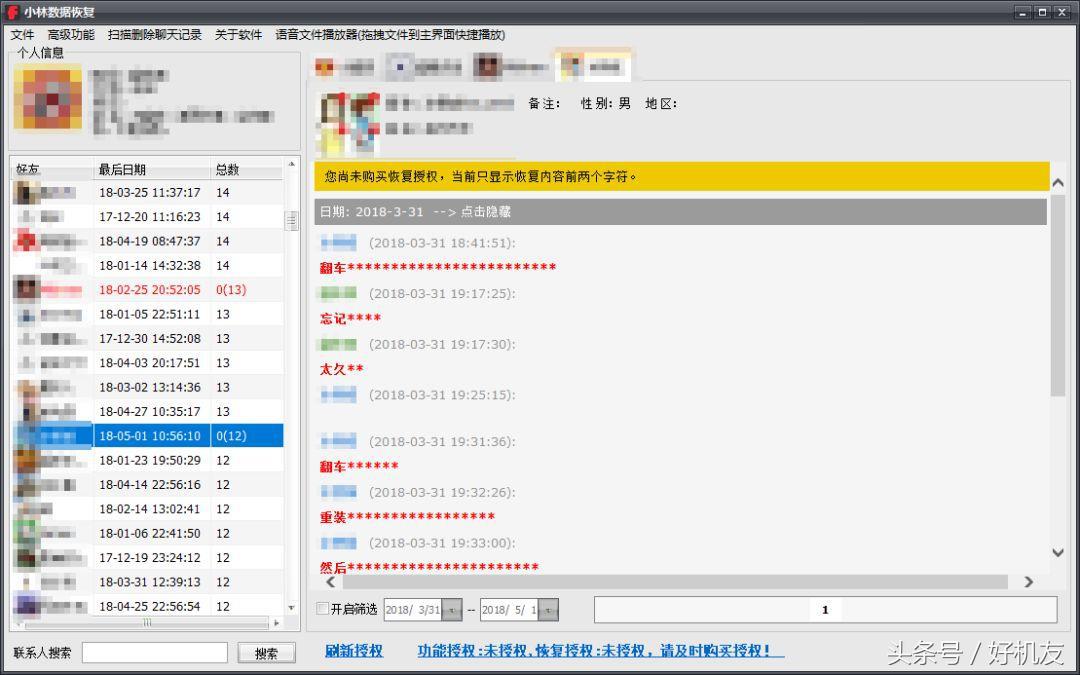Enable the 开启筛选 filter checkbox
This screenshot has width=1080, height=675.
point(322,609)
